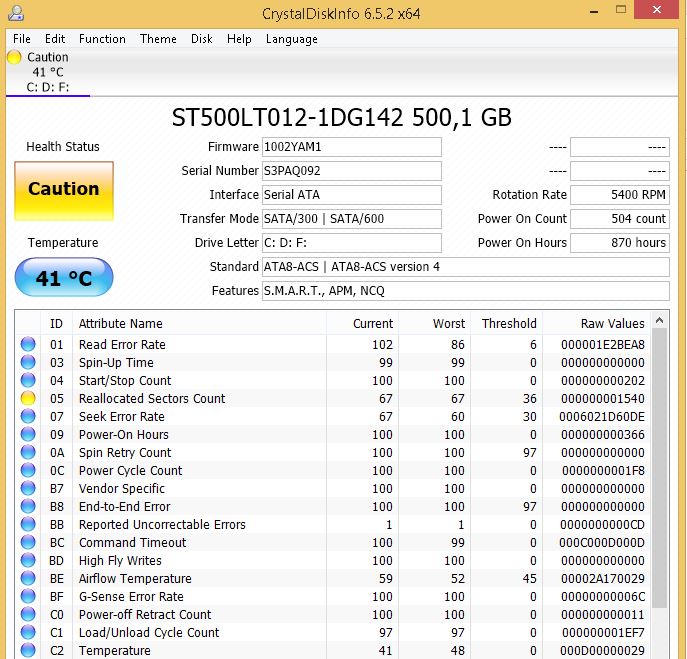Select the Load/Unload Cycle Count attribute name
The image size is (687, 659).
click(149, 633)
